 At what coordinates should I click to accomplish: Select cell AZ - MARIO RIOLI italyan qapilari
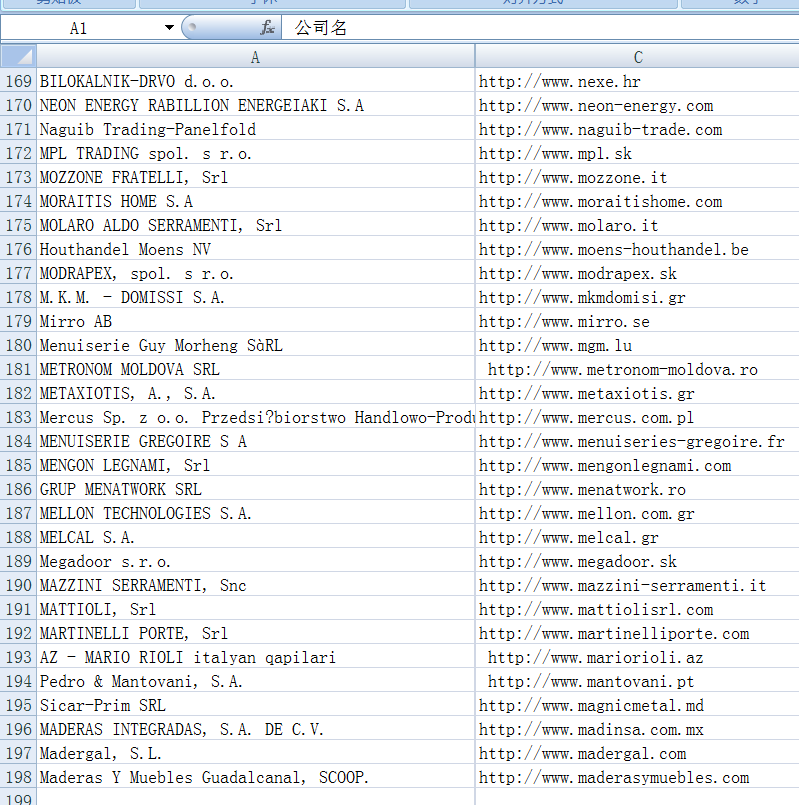coord(256,657)
